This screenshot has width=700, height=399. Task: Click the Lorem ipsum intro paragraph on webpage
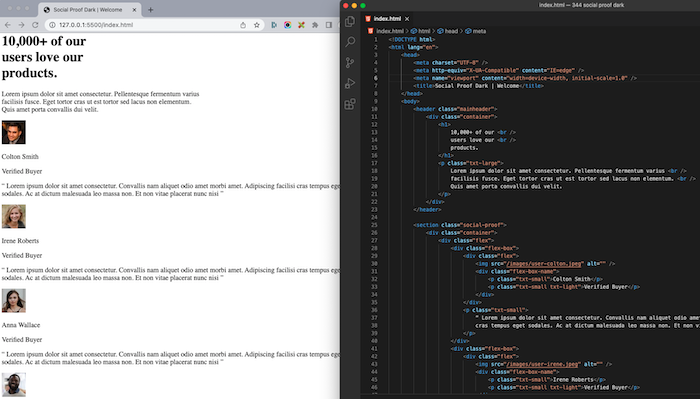[100, 102]
